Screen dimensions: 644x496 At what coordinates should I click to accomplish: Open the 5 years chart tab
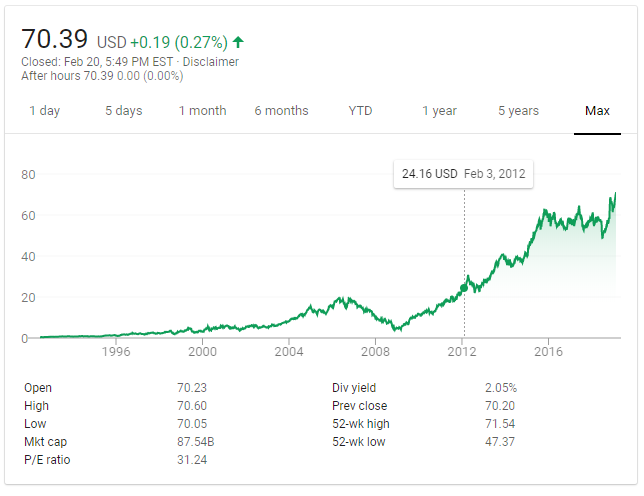[x=519, y=111]
